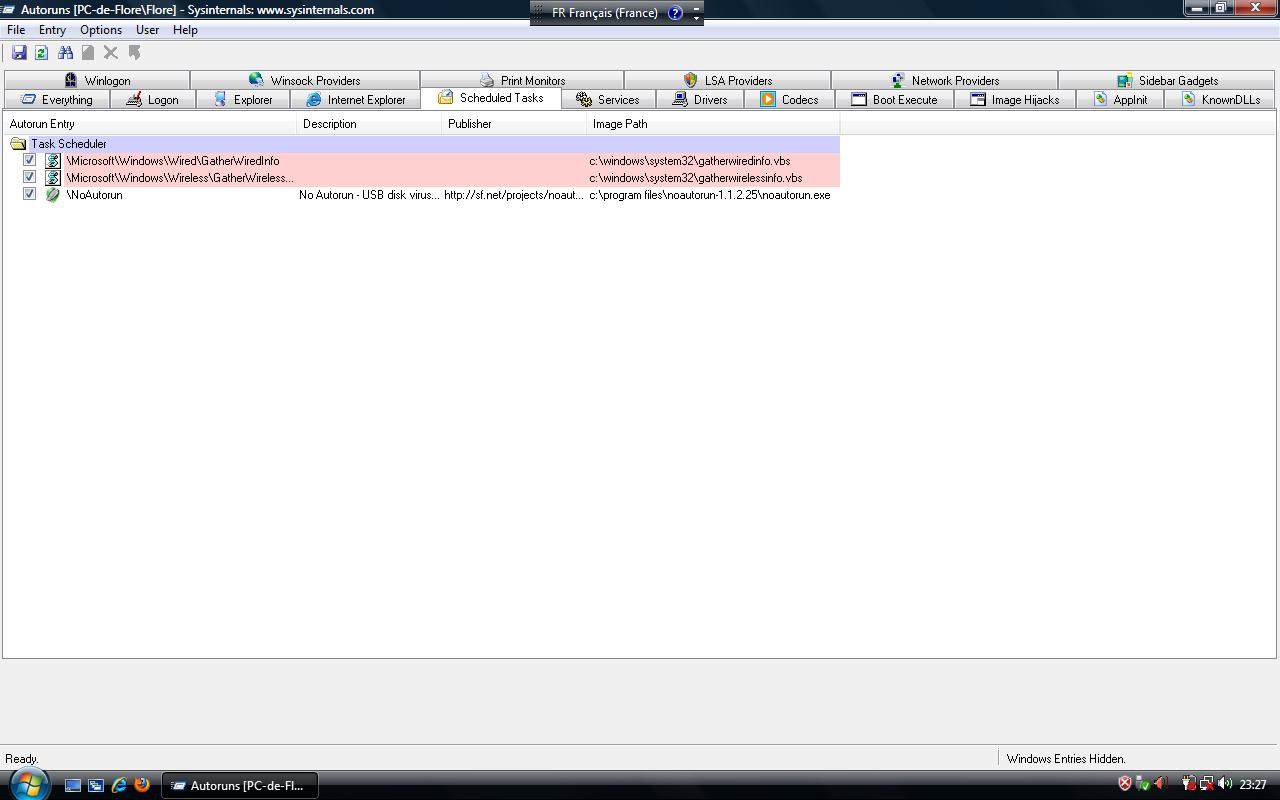
Task: Uncheck the GatherWiredInfo task checkbox
Action: coord(30,160)
